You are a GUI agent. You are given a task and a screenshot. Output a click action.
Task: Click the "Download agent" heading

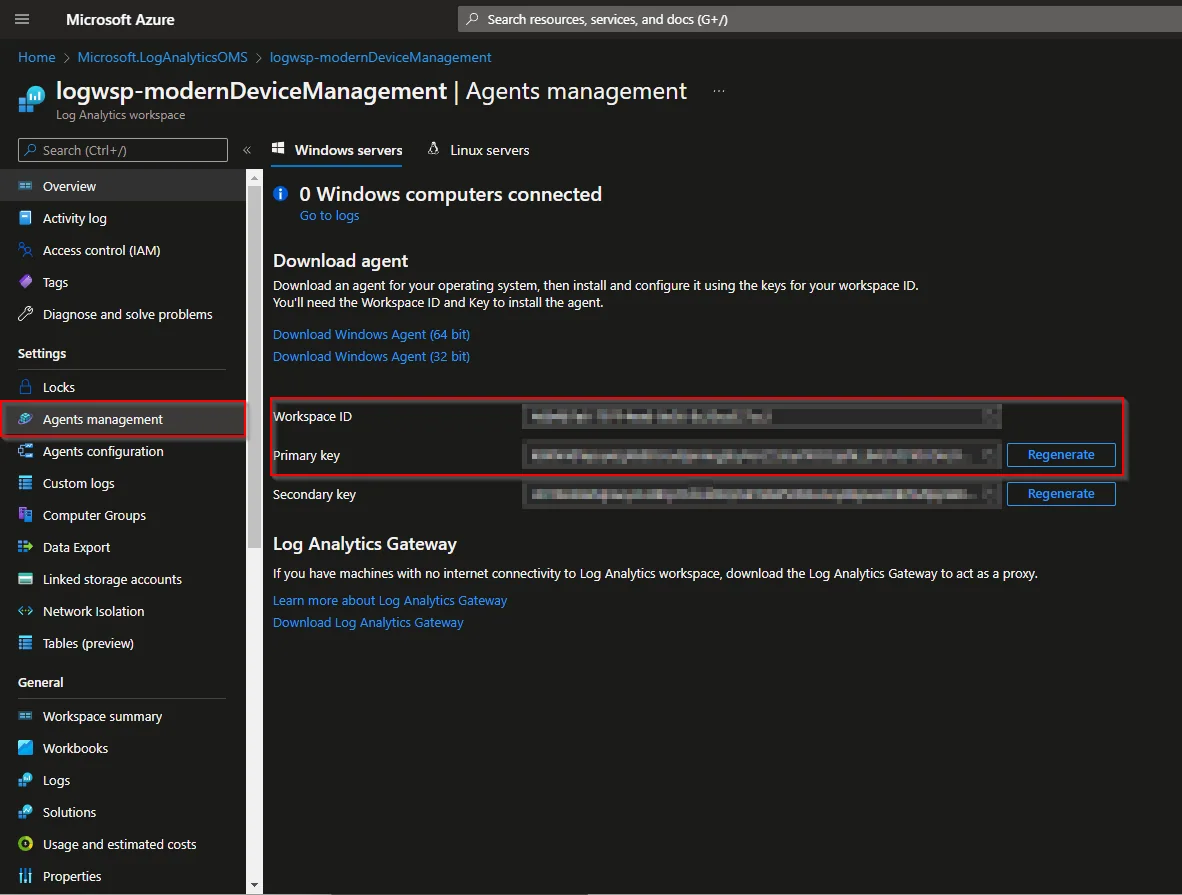(x=340, y=261)
